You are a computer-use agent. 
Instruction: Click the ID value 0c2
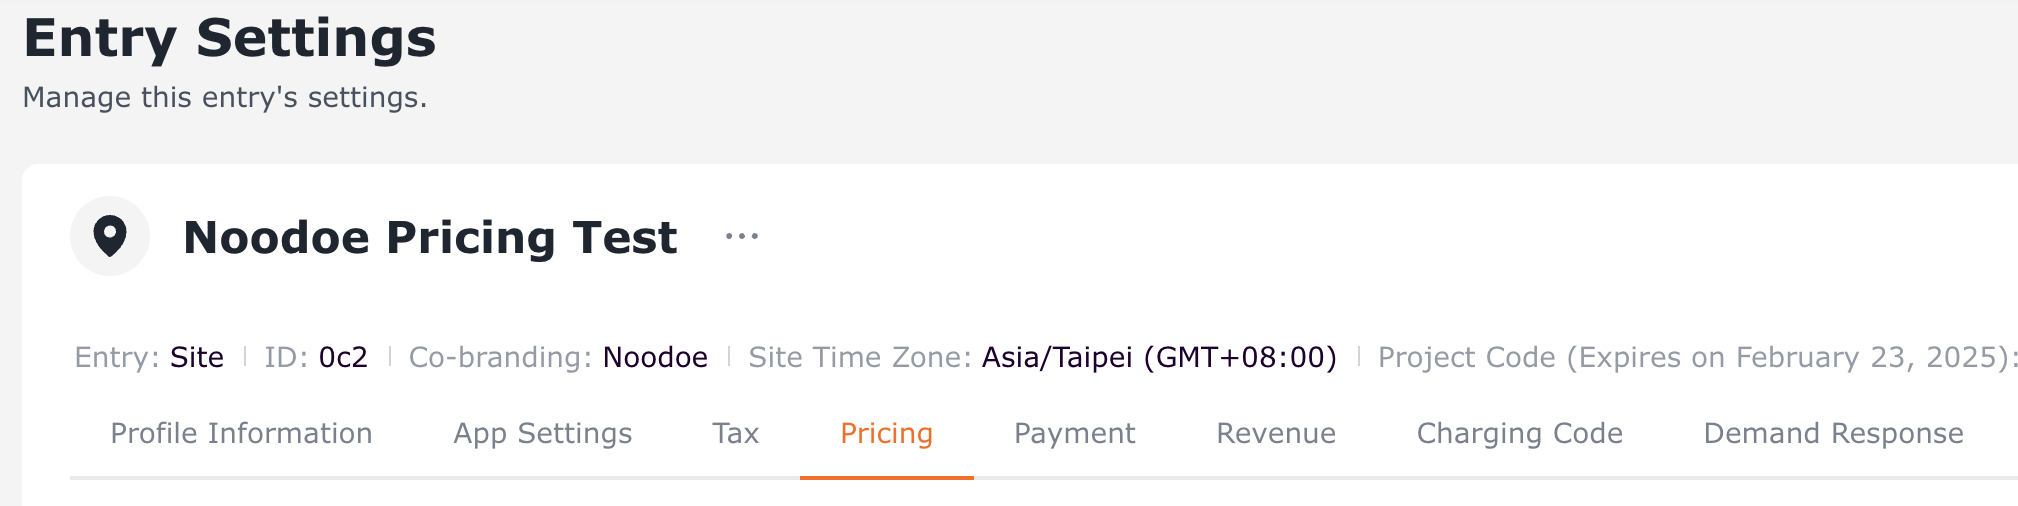click(x=343, y=357)
